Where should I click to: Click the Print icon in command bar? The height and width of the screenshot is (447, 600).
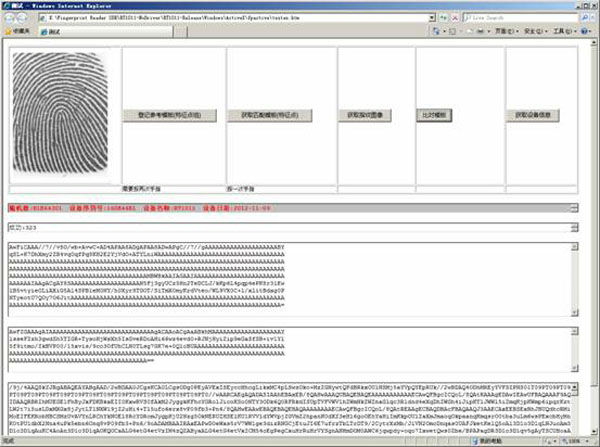tap(480, 31)
